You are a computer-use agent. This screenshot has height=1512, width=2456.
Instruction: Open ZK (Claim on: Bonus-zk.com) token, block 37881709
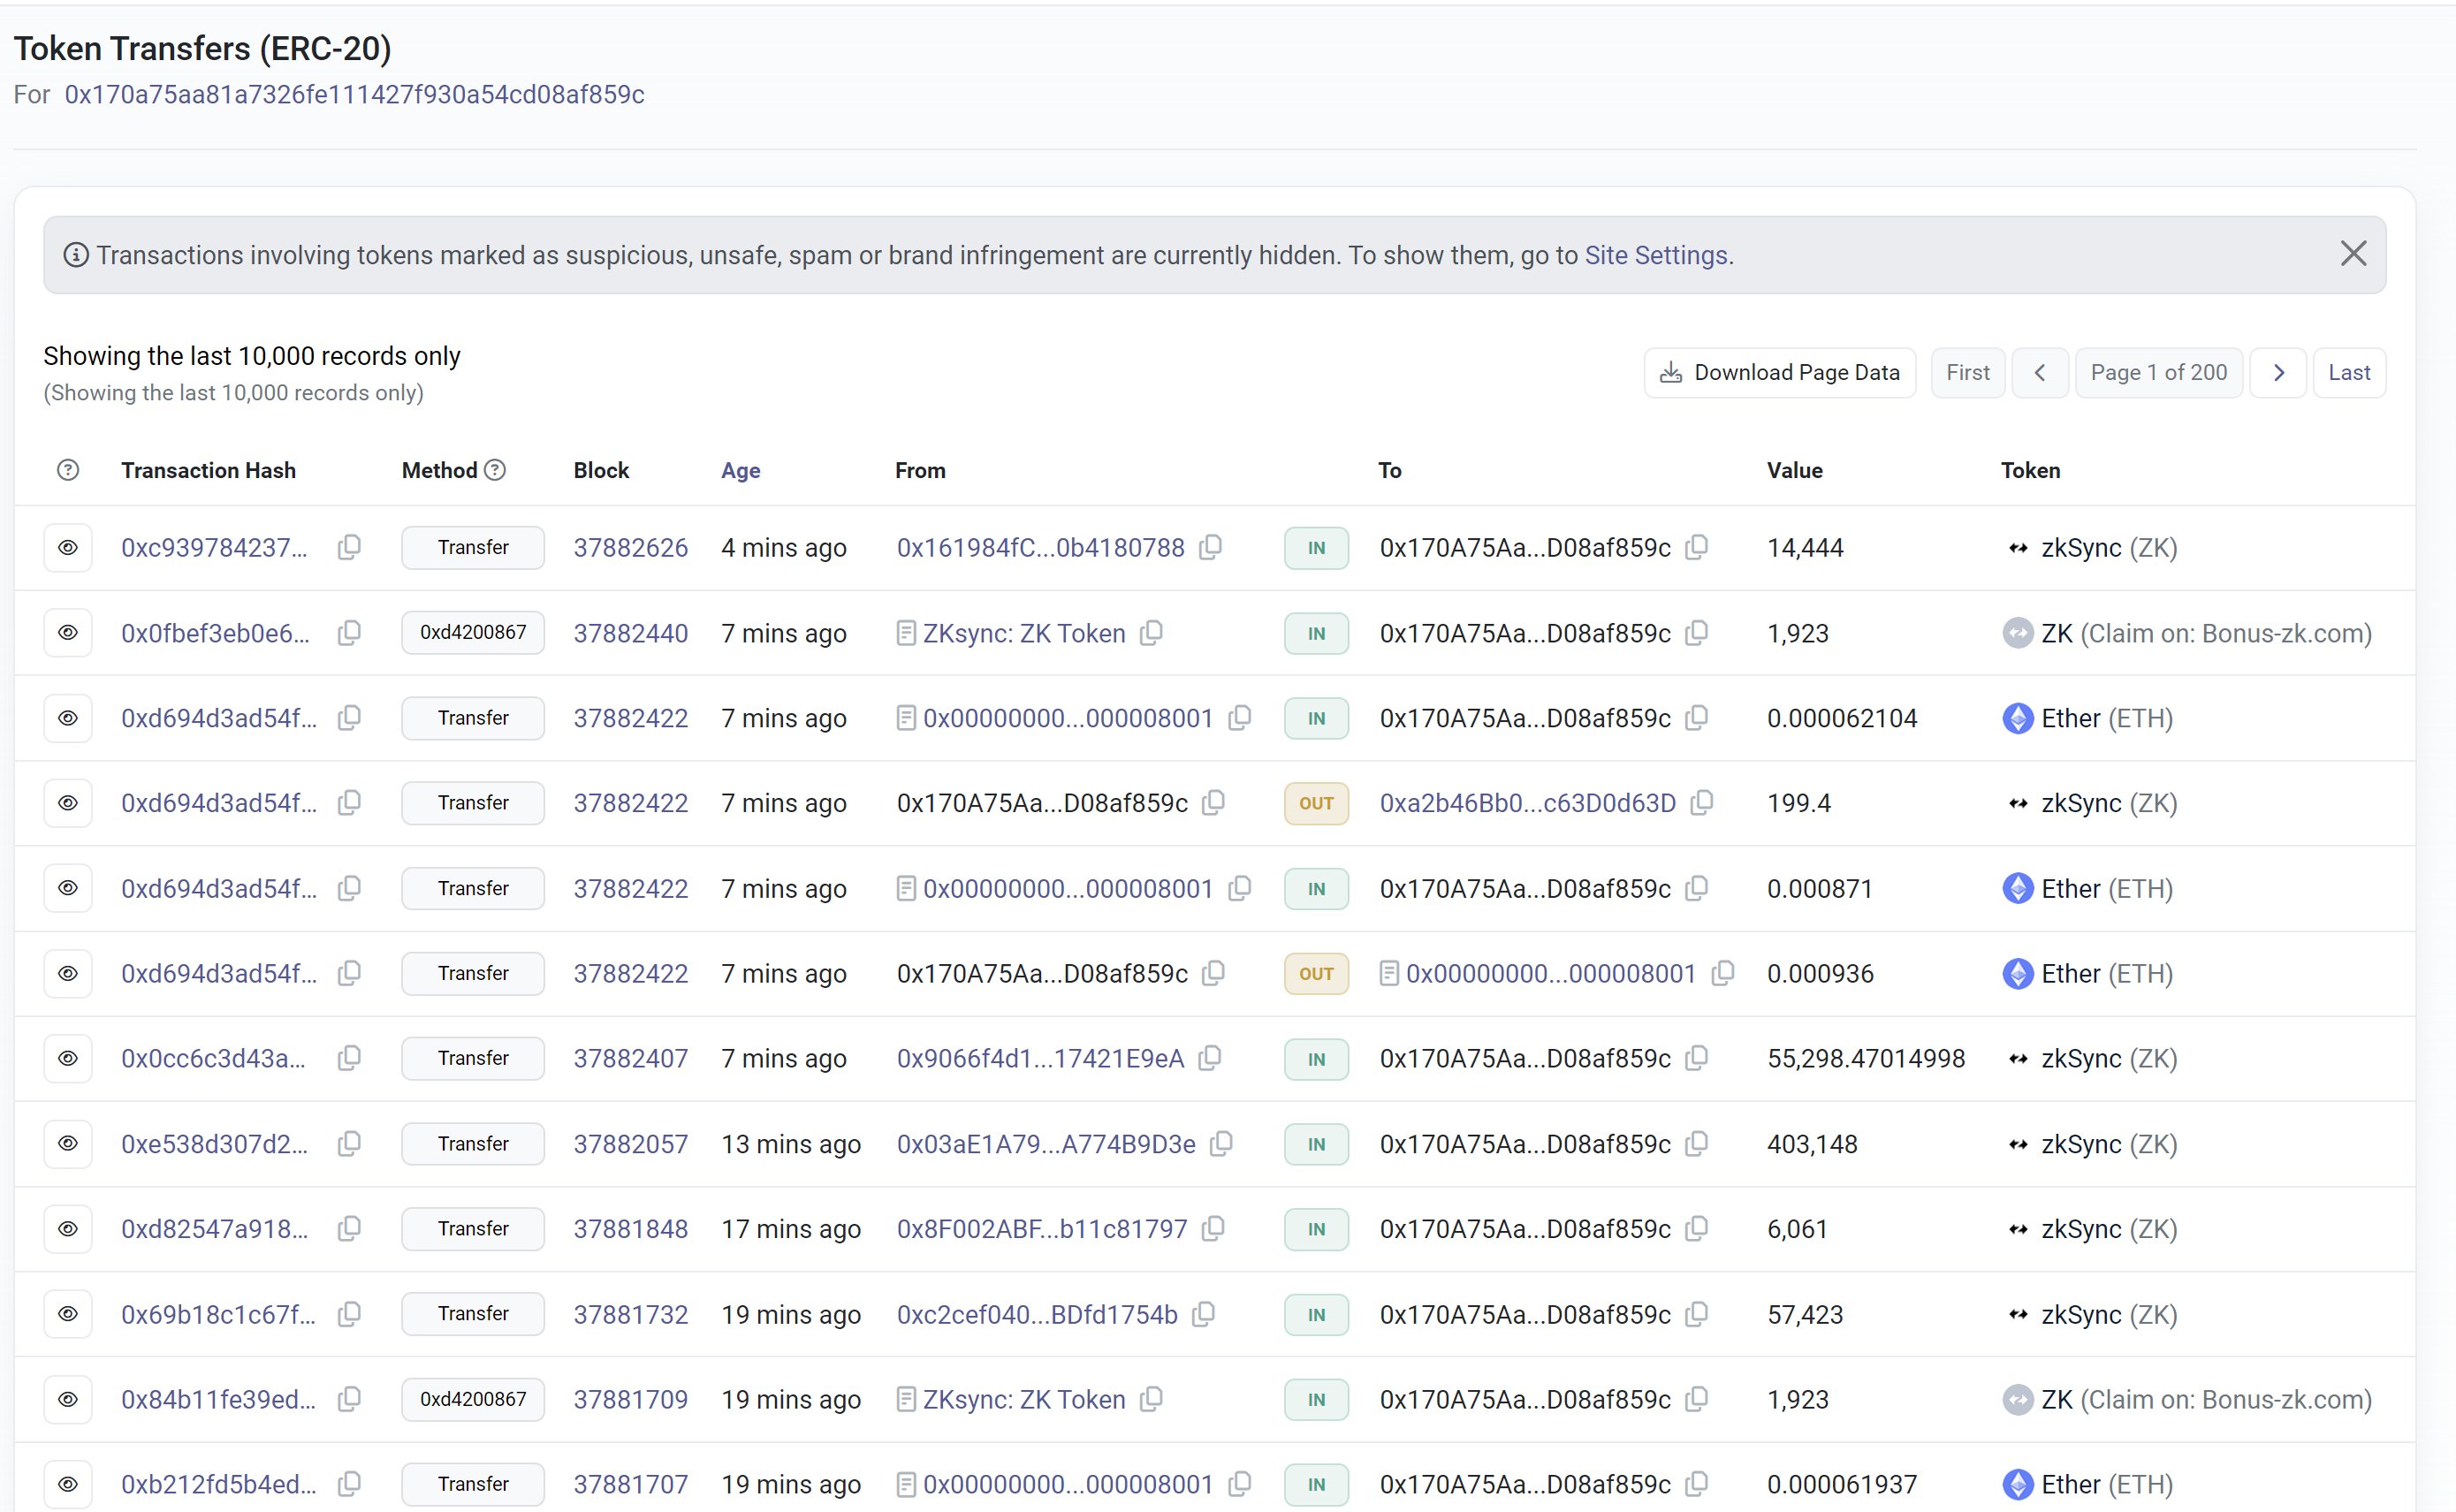coord(2188,1398)
